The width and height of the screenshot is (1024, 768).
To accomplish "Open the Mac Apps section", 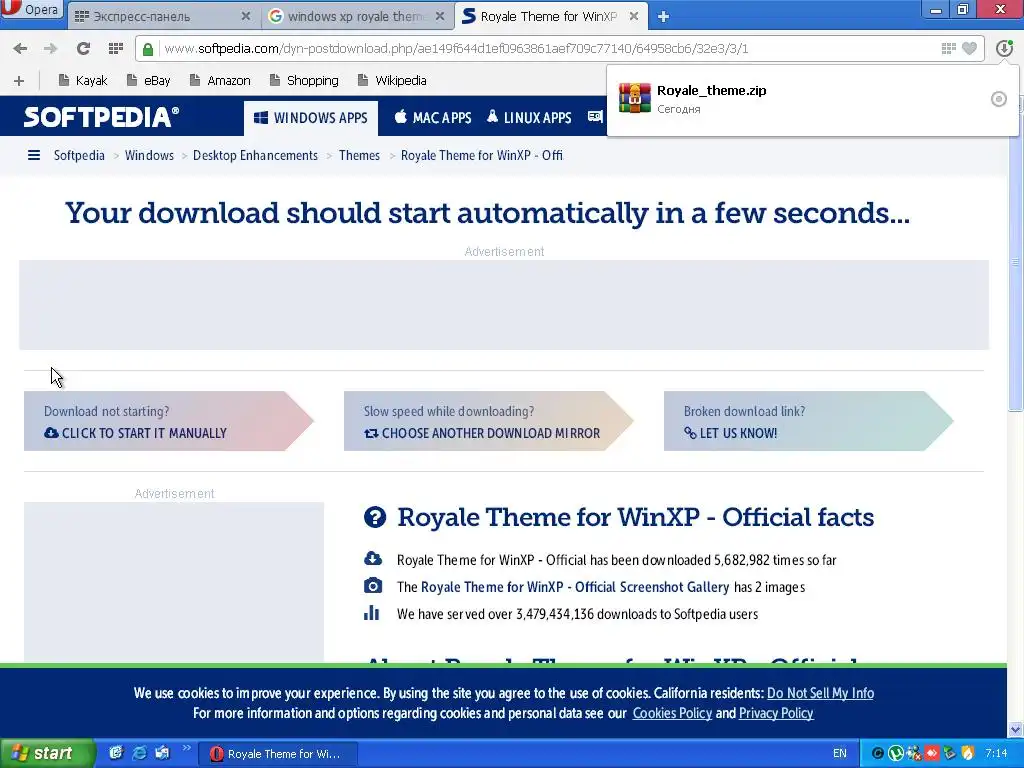I will [x=433, y=118].
